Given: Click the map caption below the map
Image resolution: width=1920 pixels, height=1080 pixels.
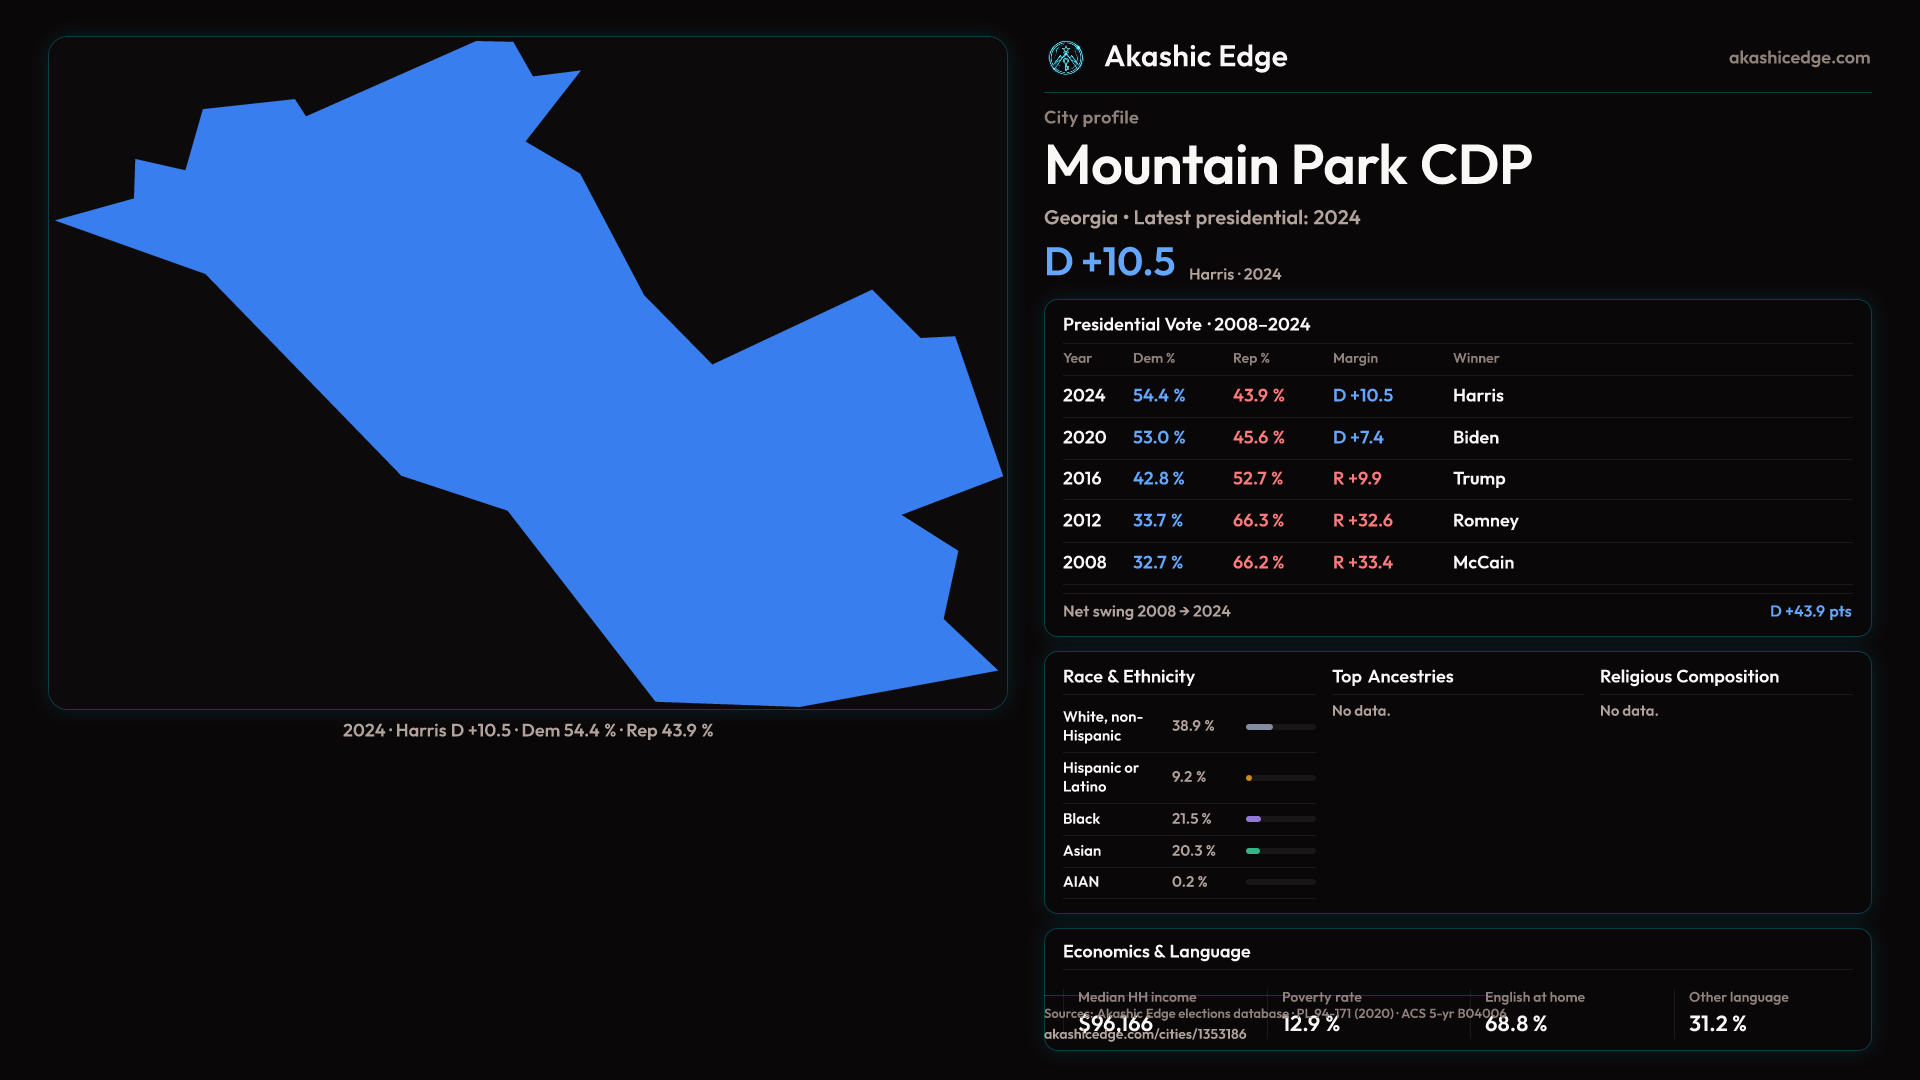Looking at the screenshot, I should 527,731.
